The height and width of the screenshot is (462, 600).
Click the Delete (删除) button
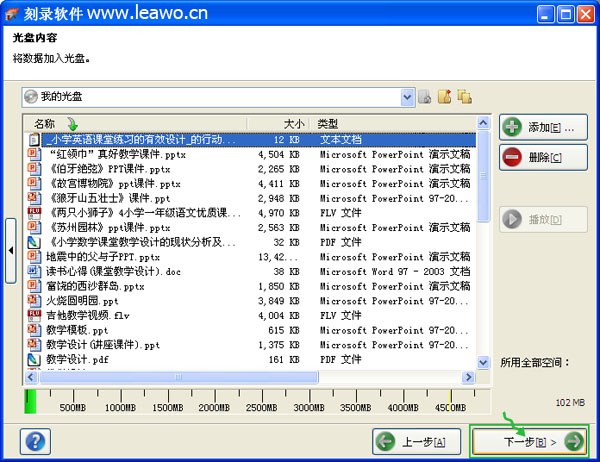[543, 157]
